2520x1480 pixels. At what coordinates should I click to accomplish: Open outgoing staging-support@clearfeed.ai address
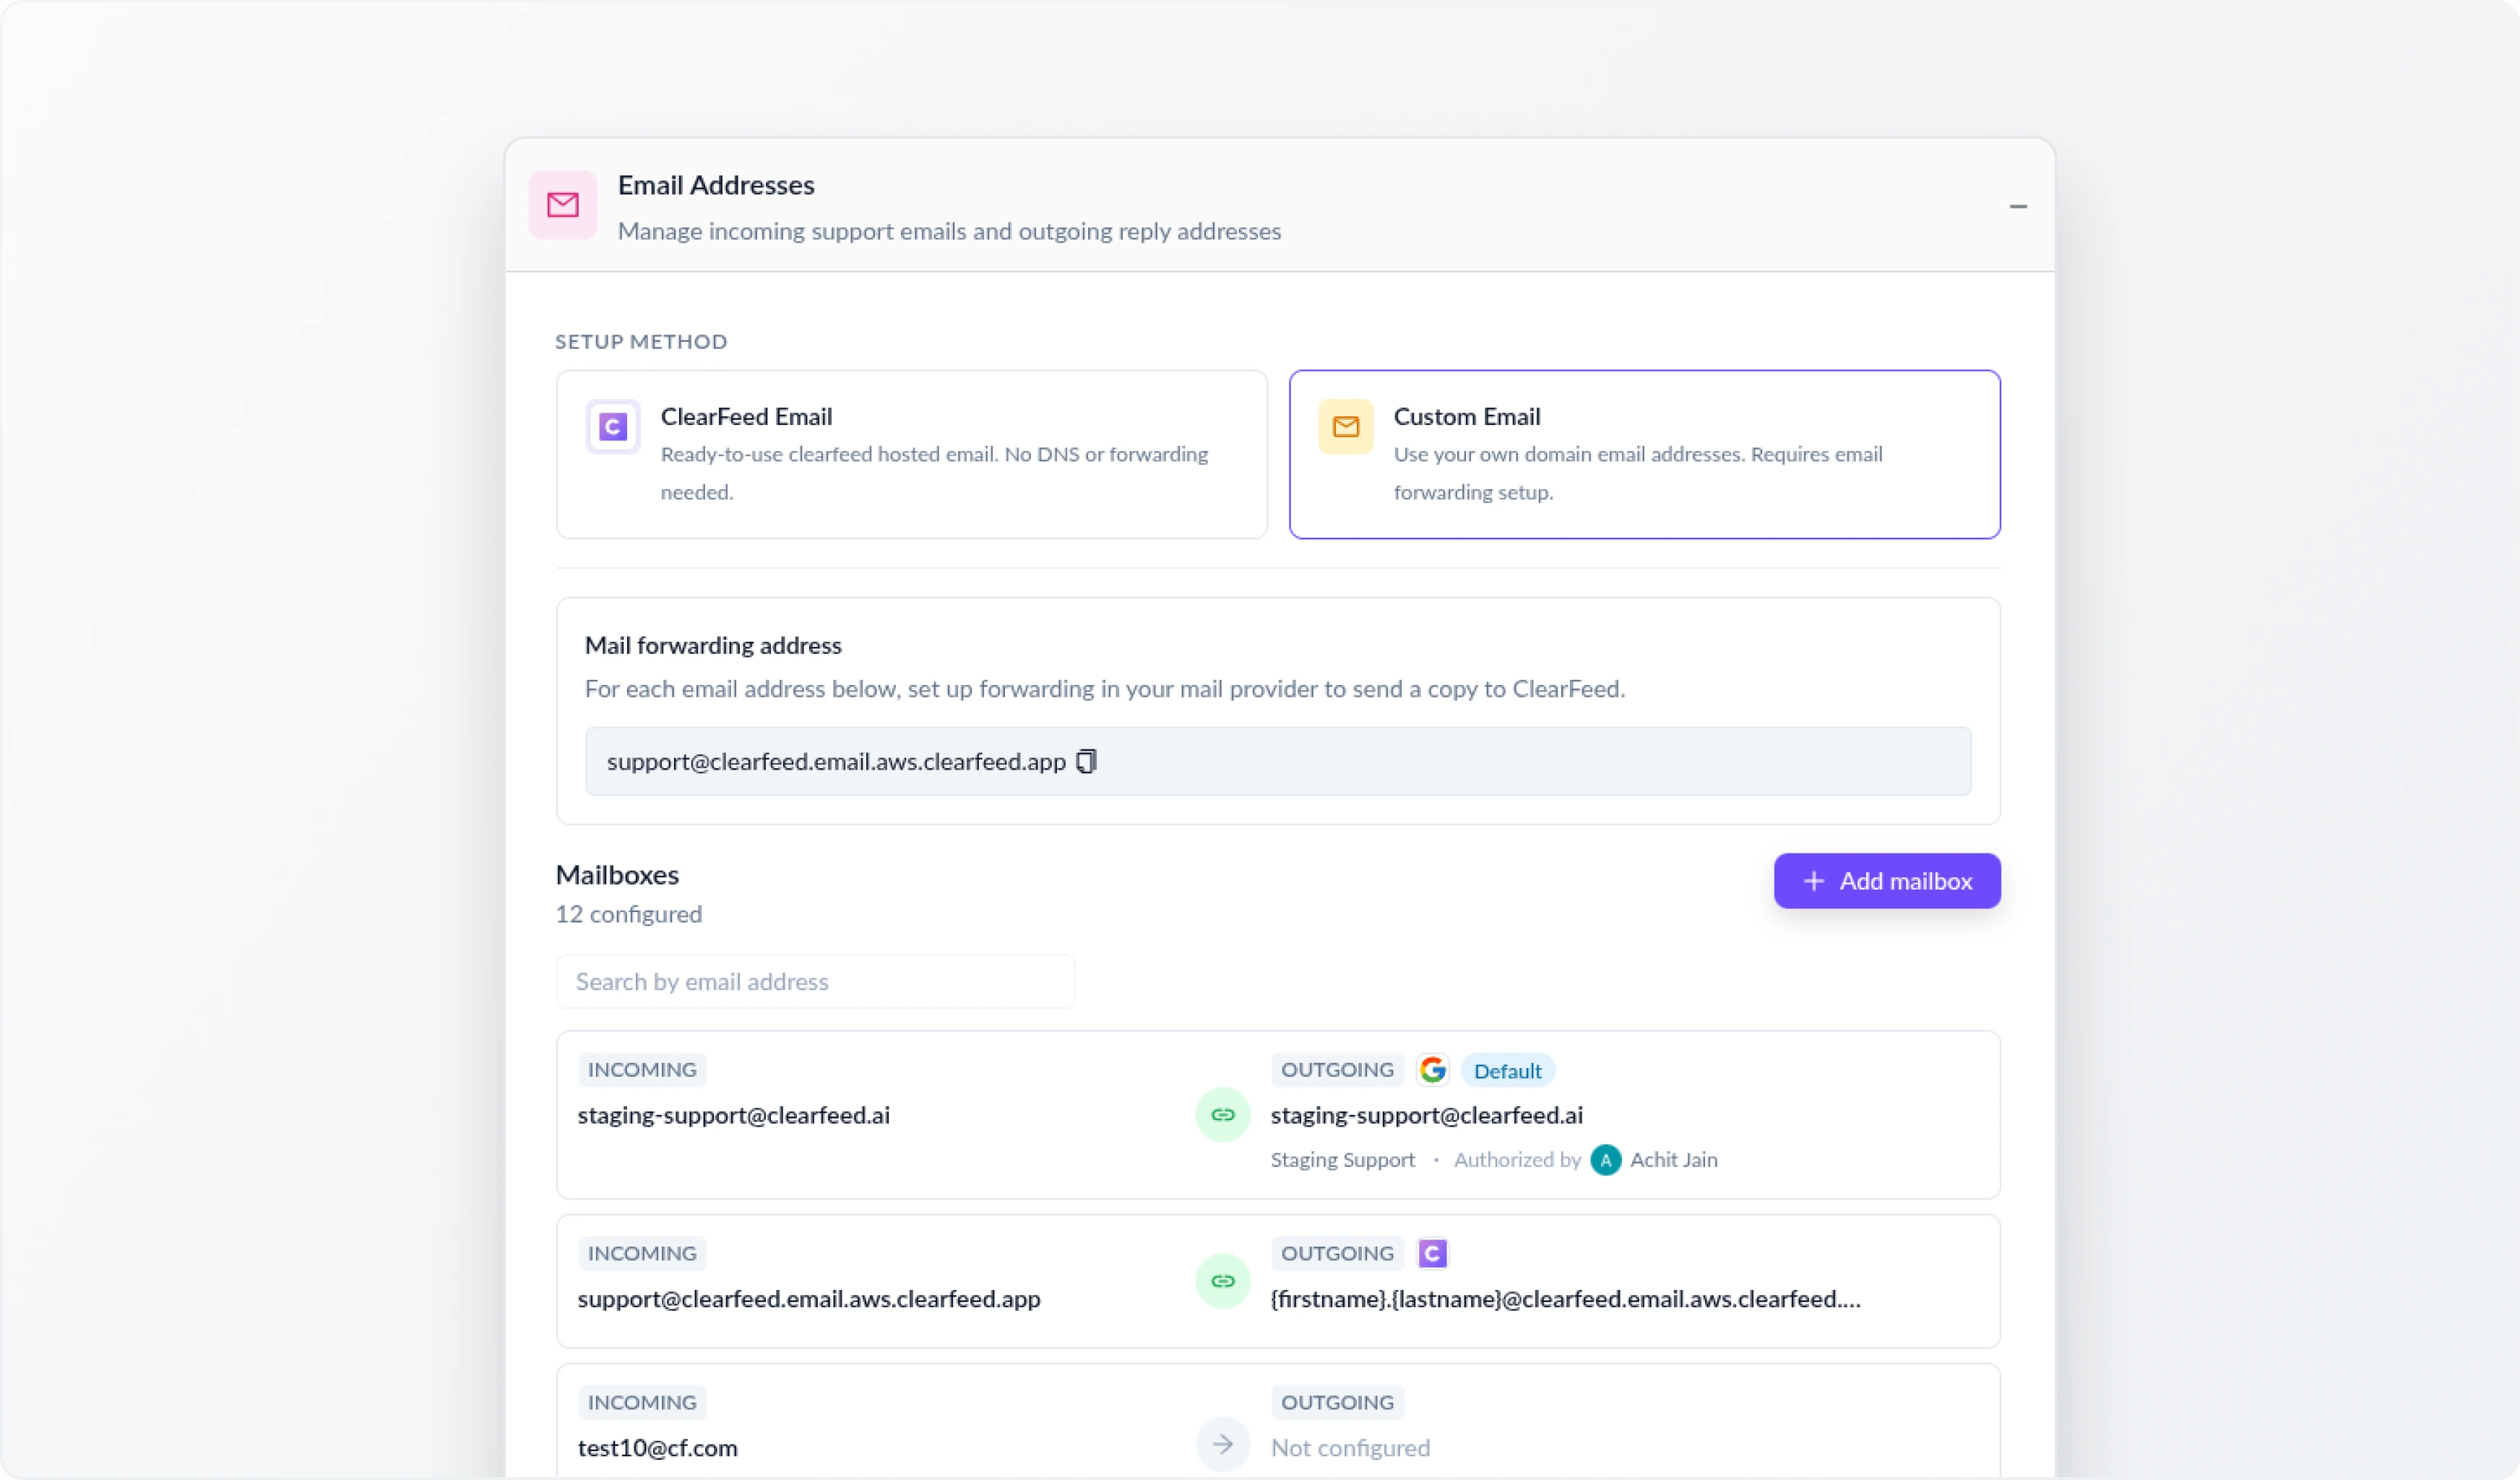1426,1115
